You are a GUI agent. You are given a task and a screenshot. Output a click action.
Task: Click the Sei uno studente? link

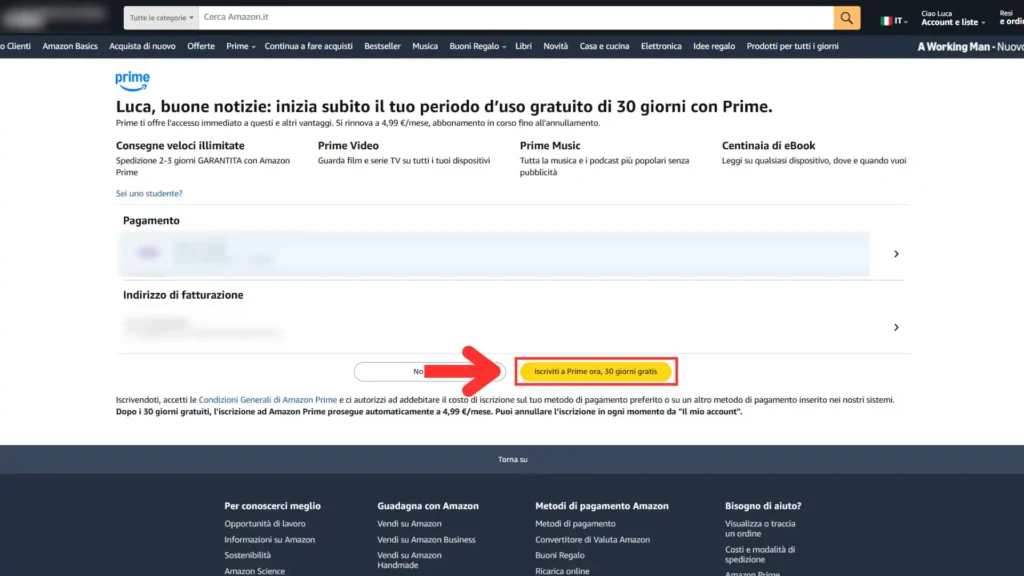[x=149, y=193]
